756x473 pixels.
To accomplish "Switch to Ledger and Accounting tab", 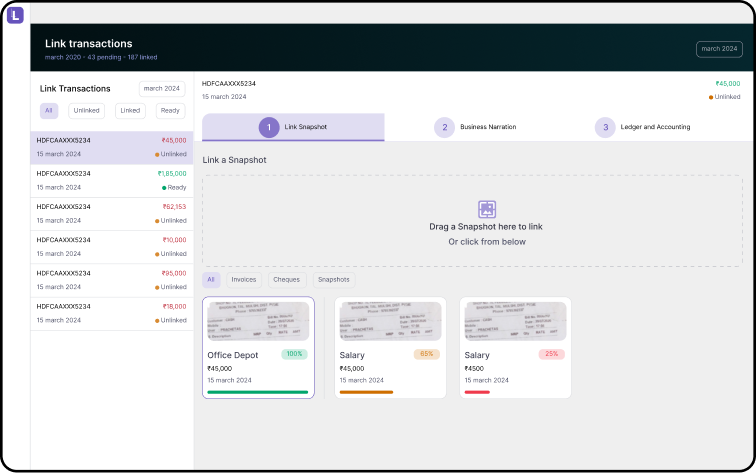I will [x=643, y=127].
